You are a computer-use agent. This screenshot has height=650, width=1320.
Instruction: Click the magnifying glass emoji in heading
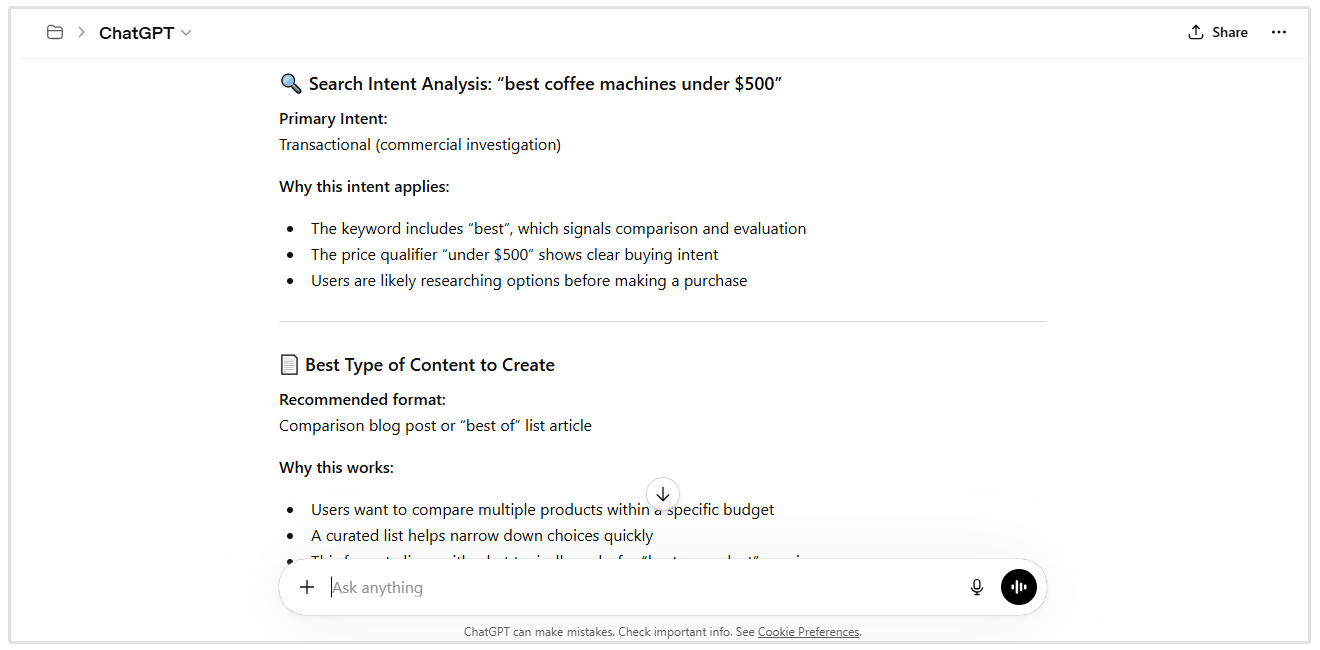tap(290, 84)
